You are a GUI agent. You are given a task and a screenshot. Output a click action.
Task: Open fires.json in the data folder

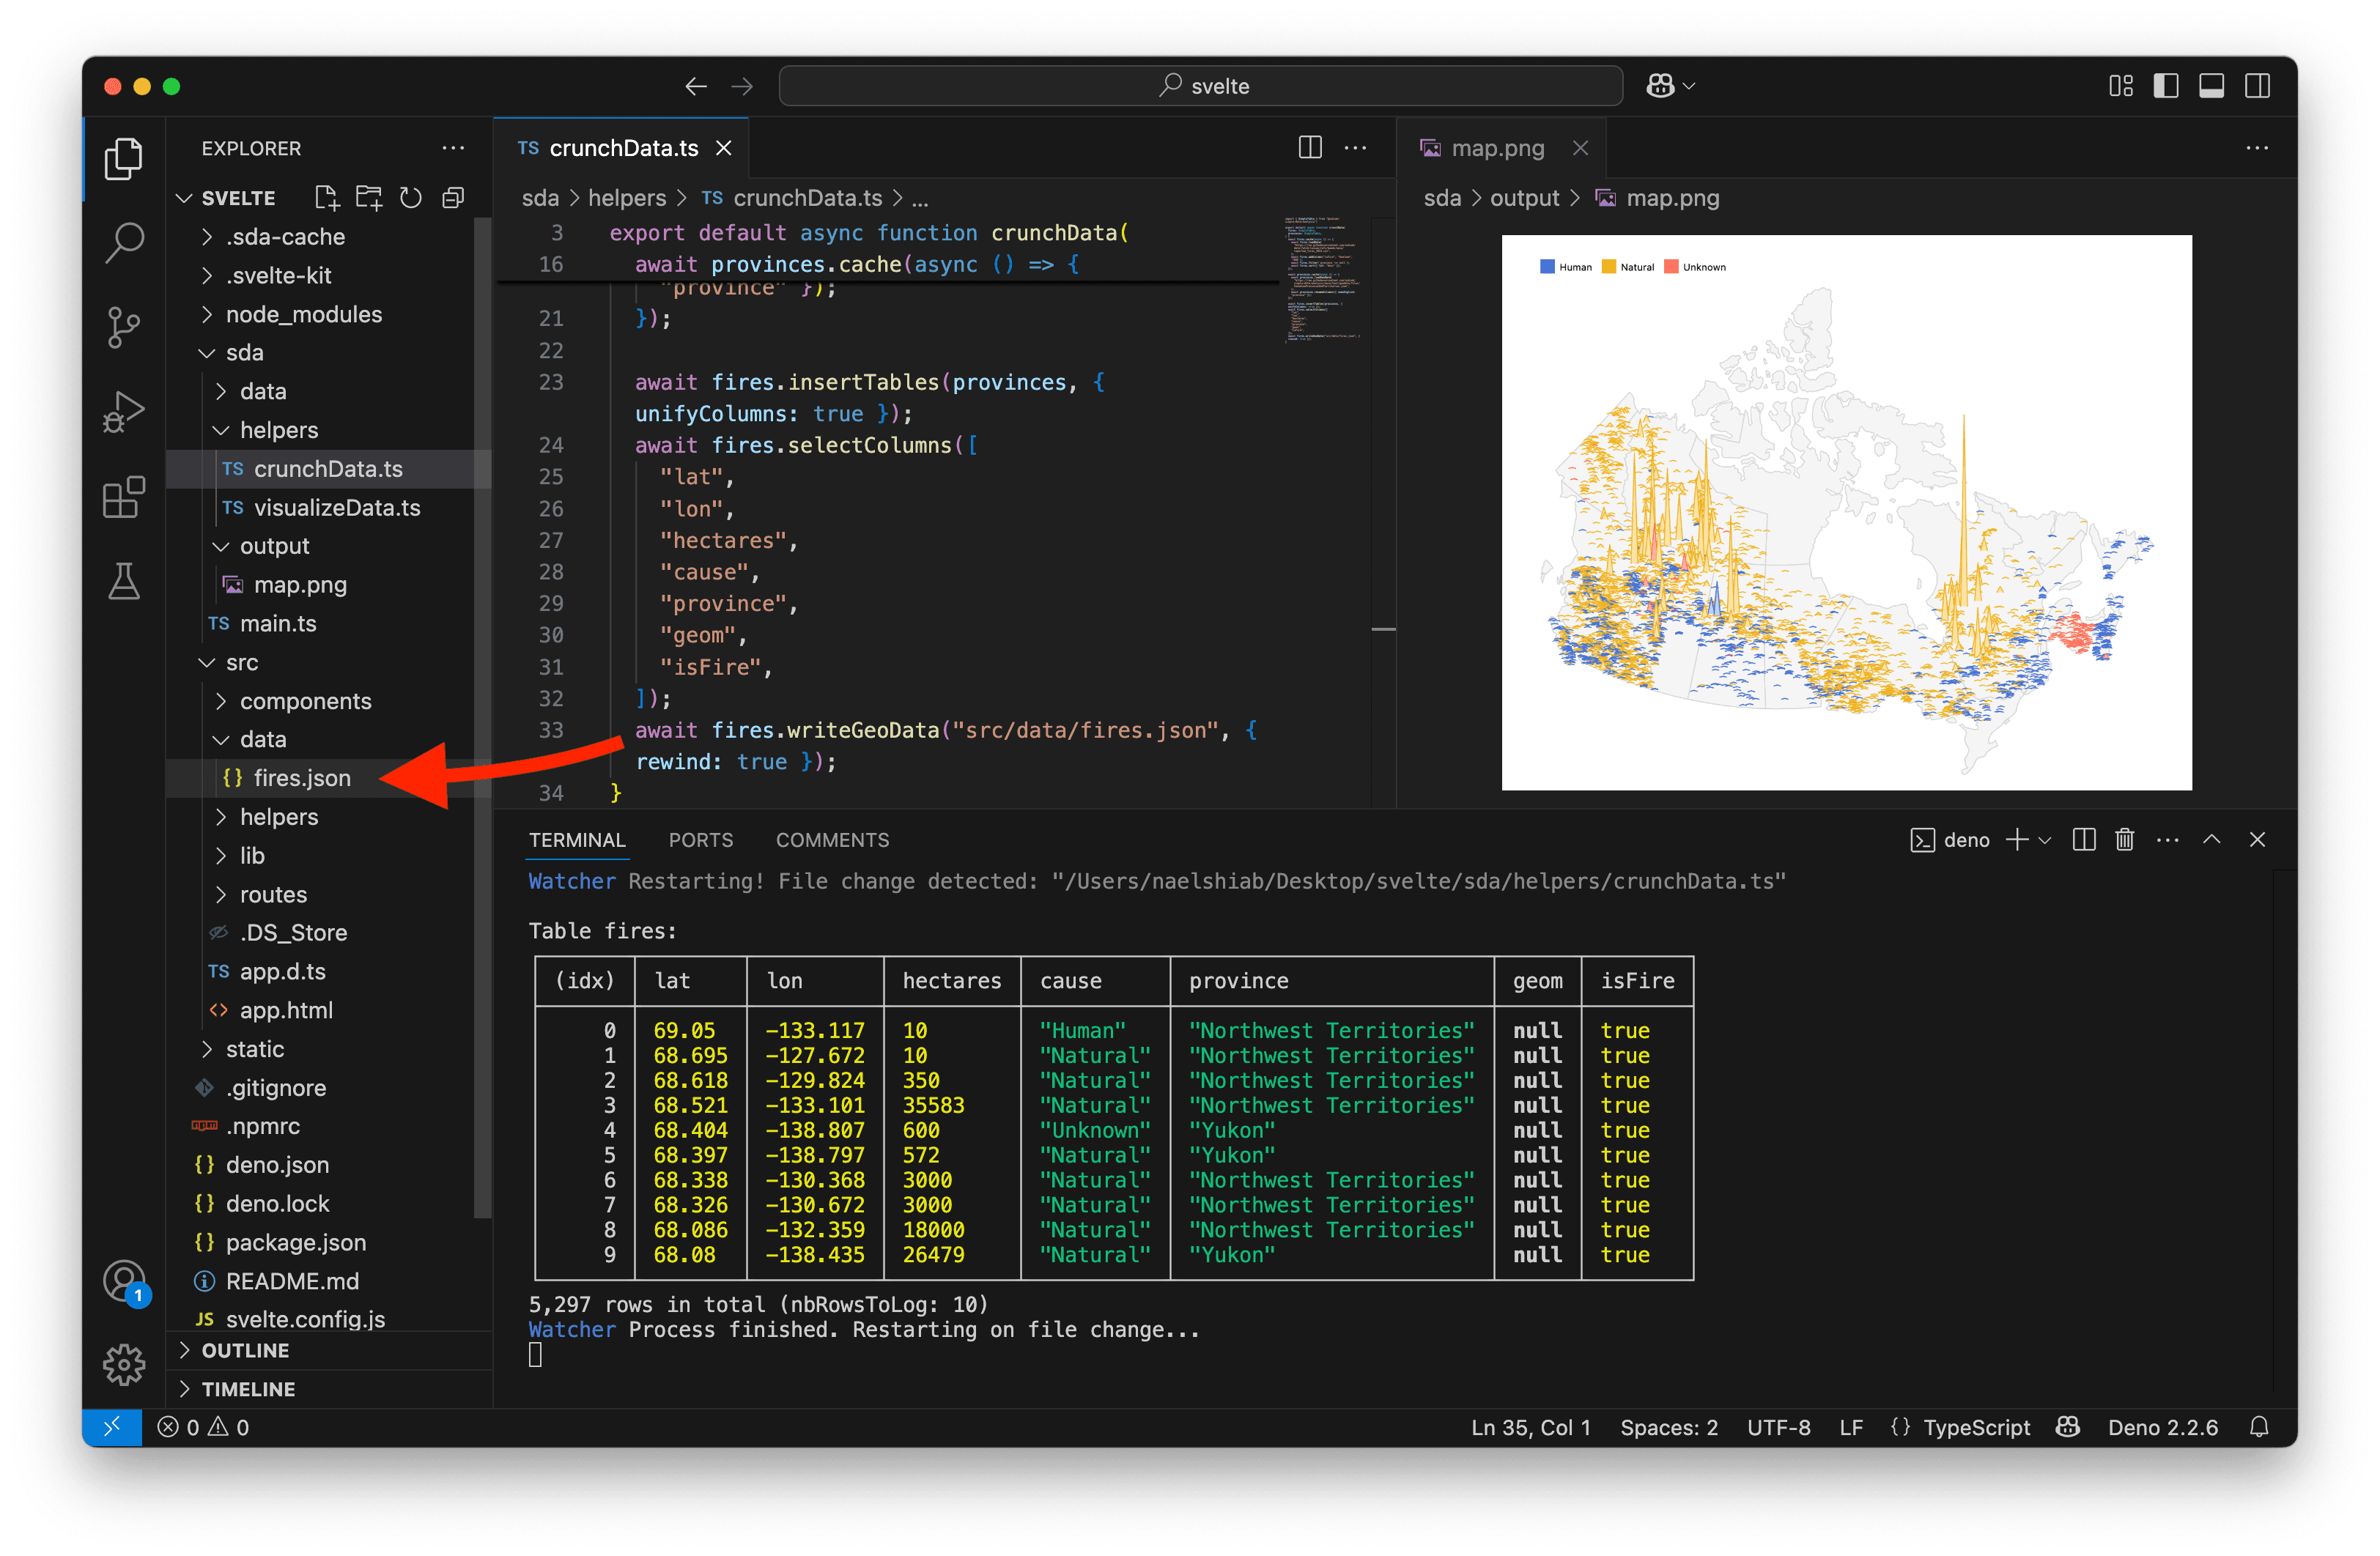click(x=302, y=778)
